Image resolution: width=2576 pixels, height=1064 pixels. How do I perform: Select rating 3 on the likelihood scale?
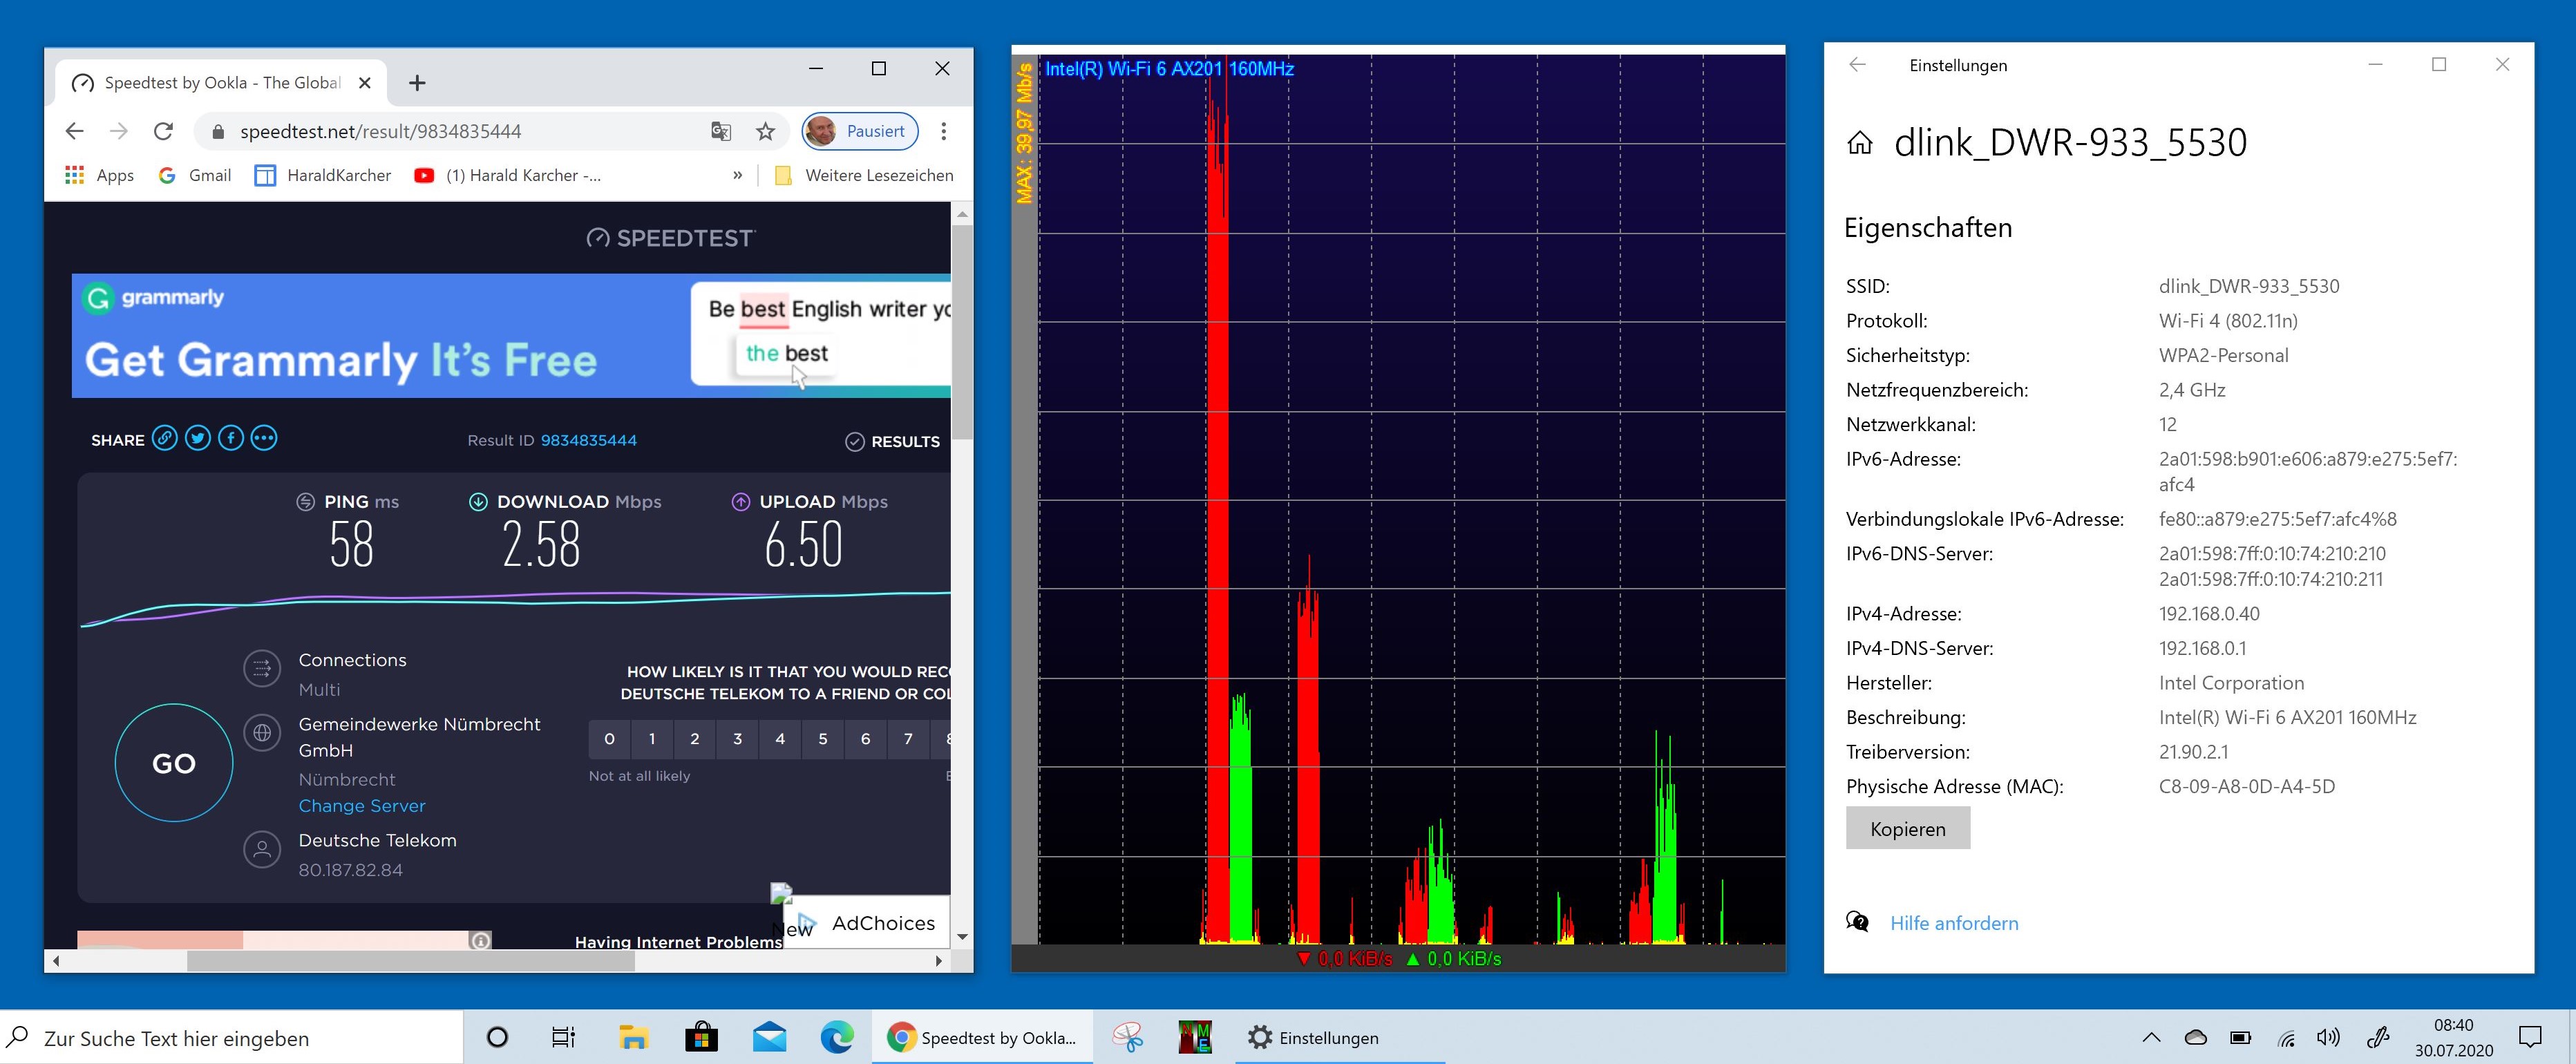point(737,739)
